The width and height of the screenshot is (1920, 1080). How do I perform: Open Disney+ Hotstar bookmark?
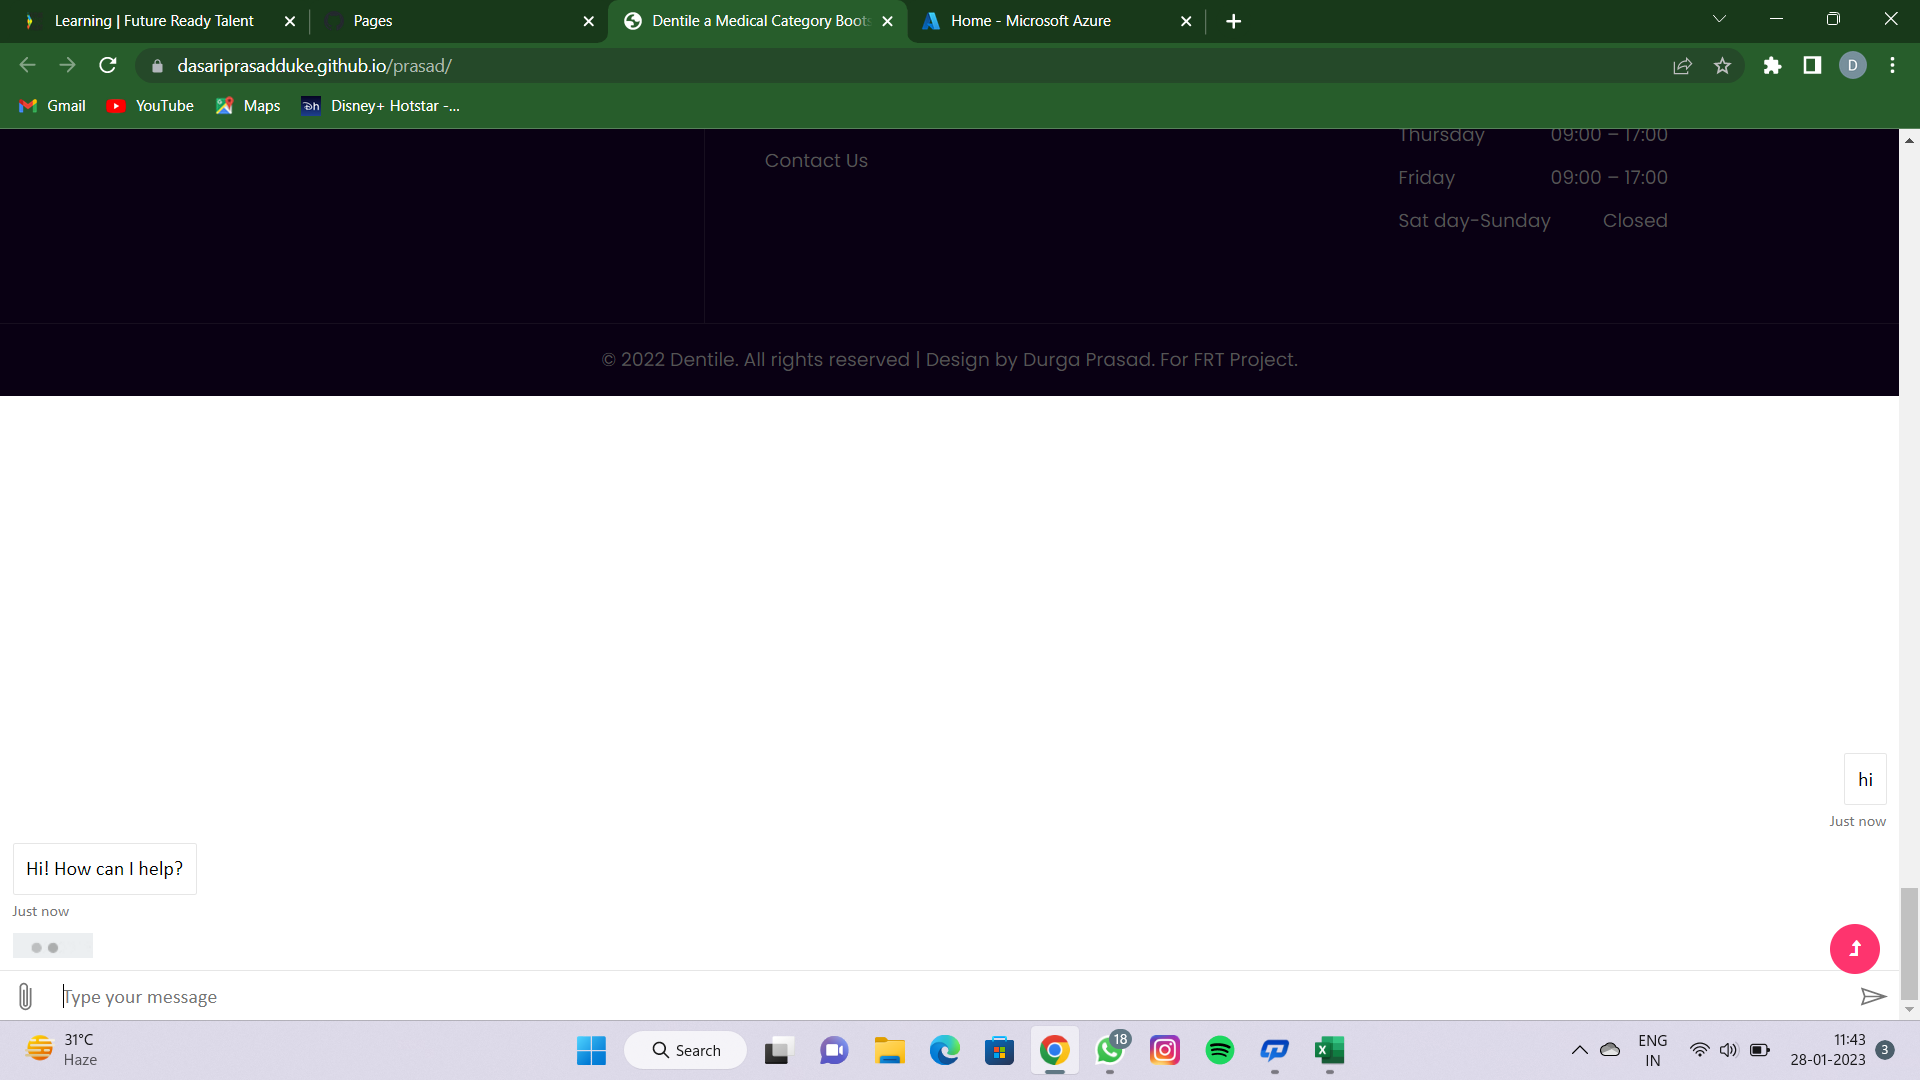[x=381, y=106]
